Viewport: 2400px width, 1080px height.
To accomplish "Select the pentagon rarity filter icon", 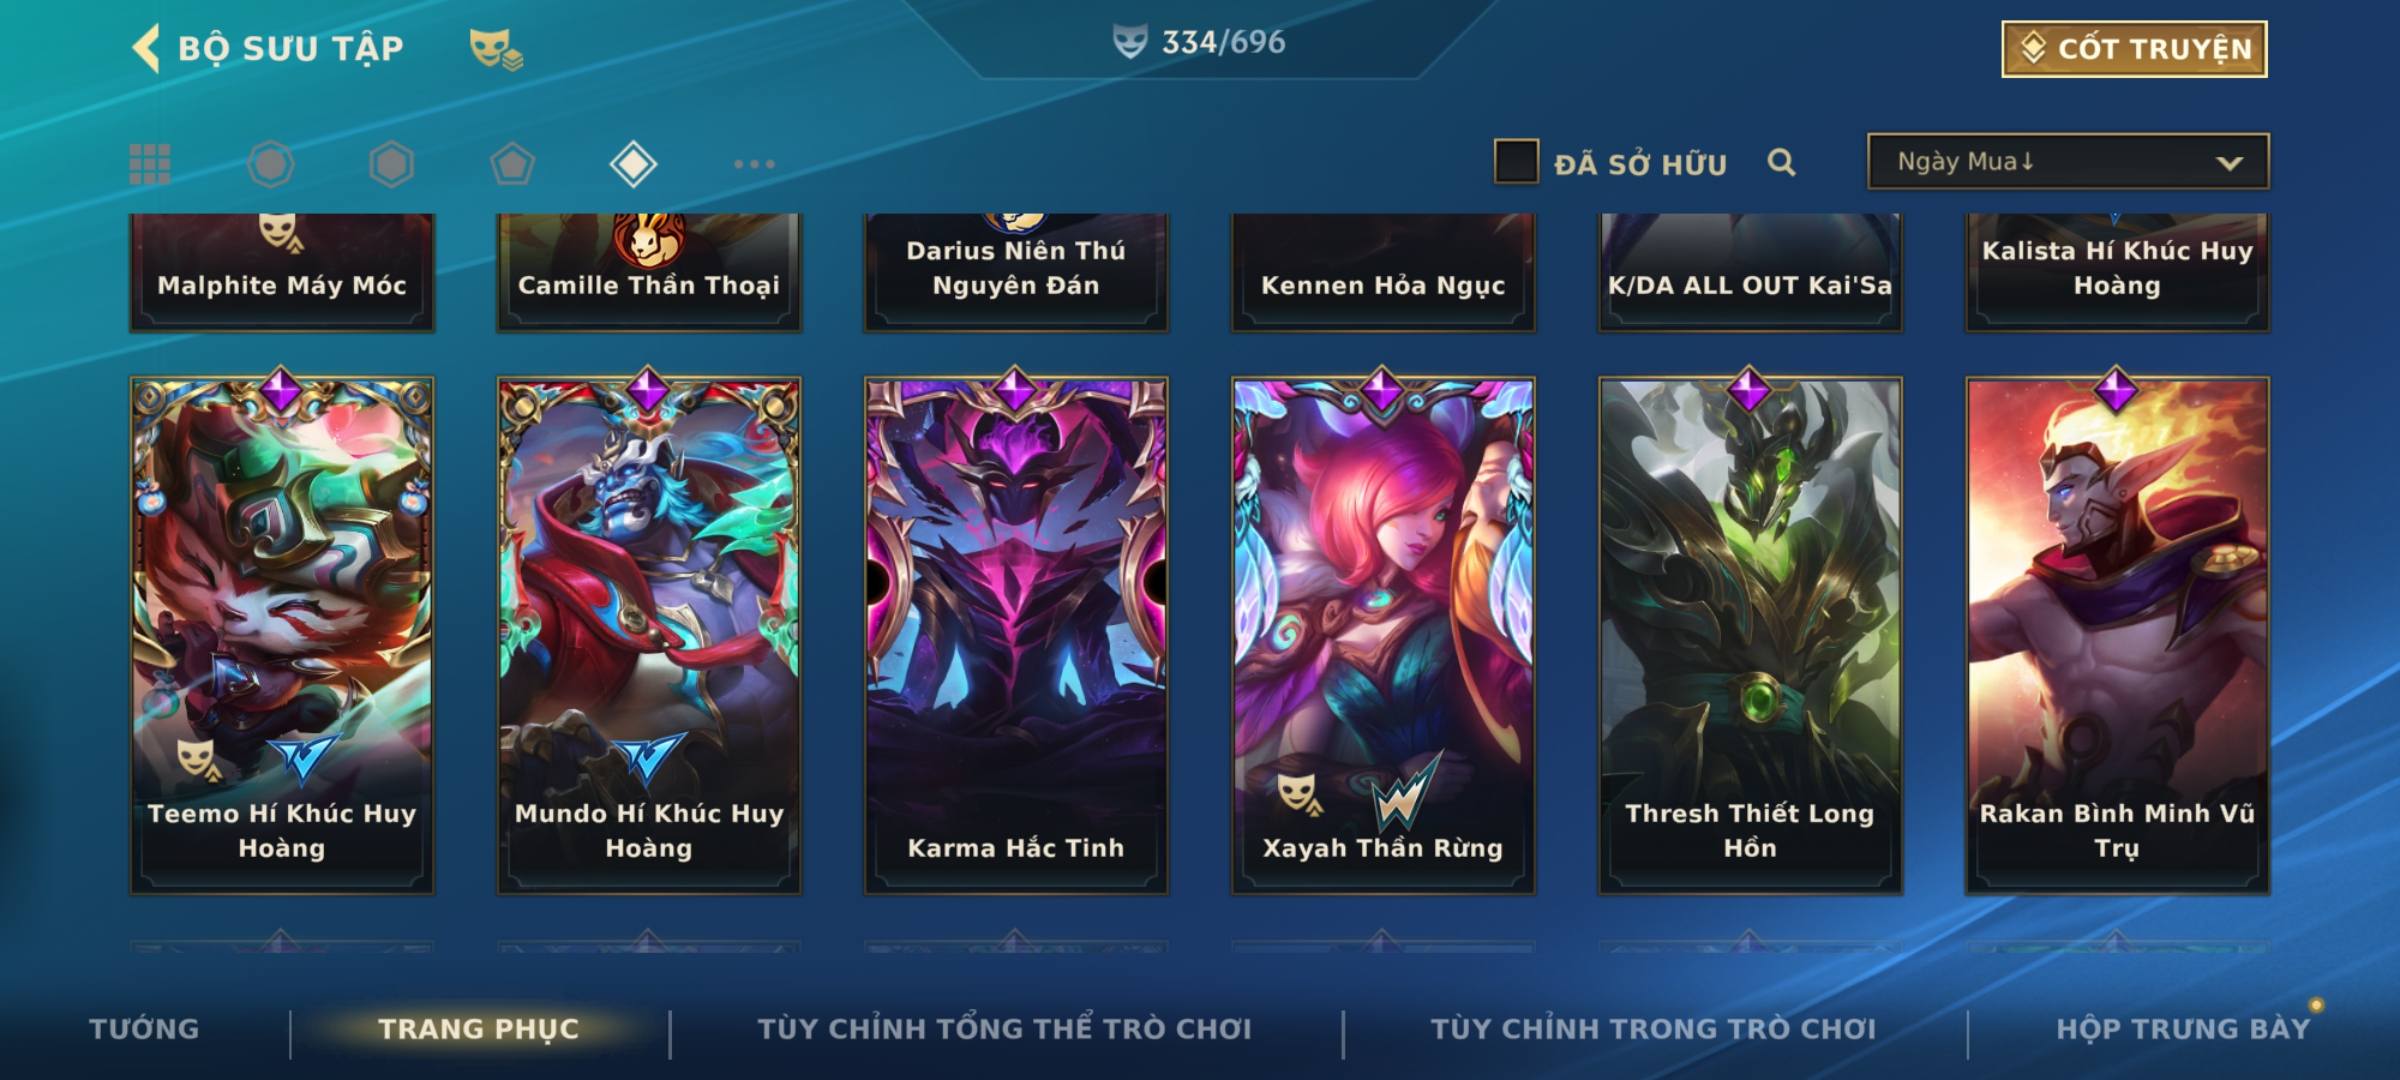I will 512,164.
